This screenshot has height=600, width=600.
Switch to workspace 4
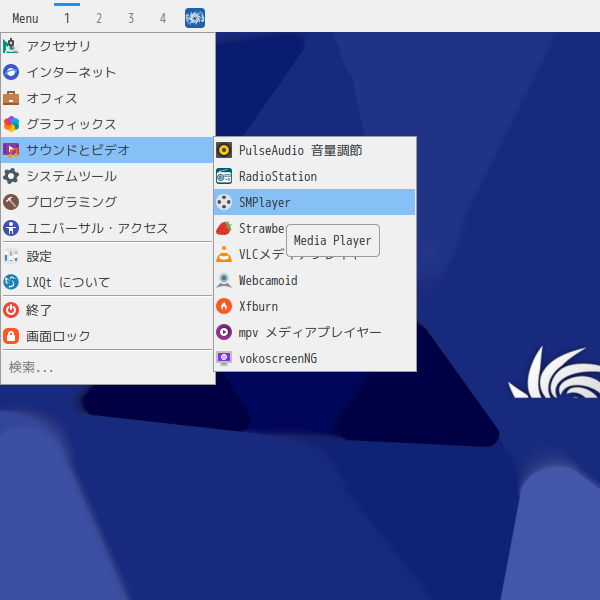(163, 18)
